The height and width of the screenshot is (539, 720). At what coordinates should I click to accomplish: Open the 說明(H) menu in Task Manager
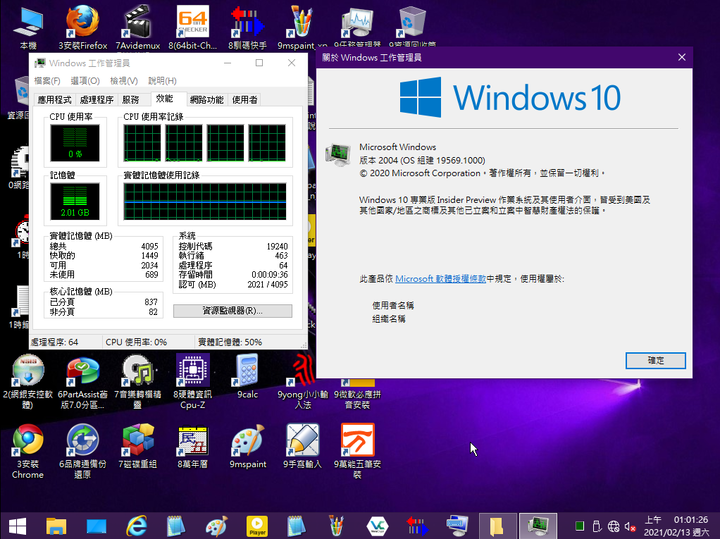(x=162, y=81)
